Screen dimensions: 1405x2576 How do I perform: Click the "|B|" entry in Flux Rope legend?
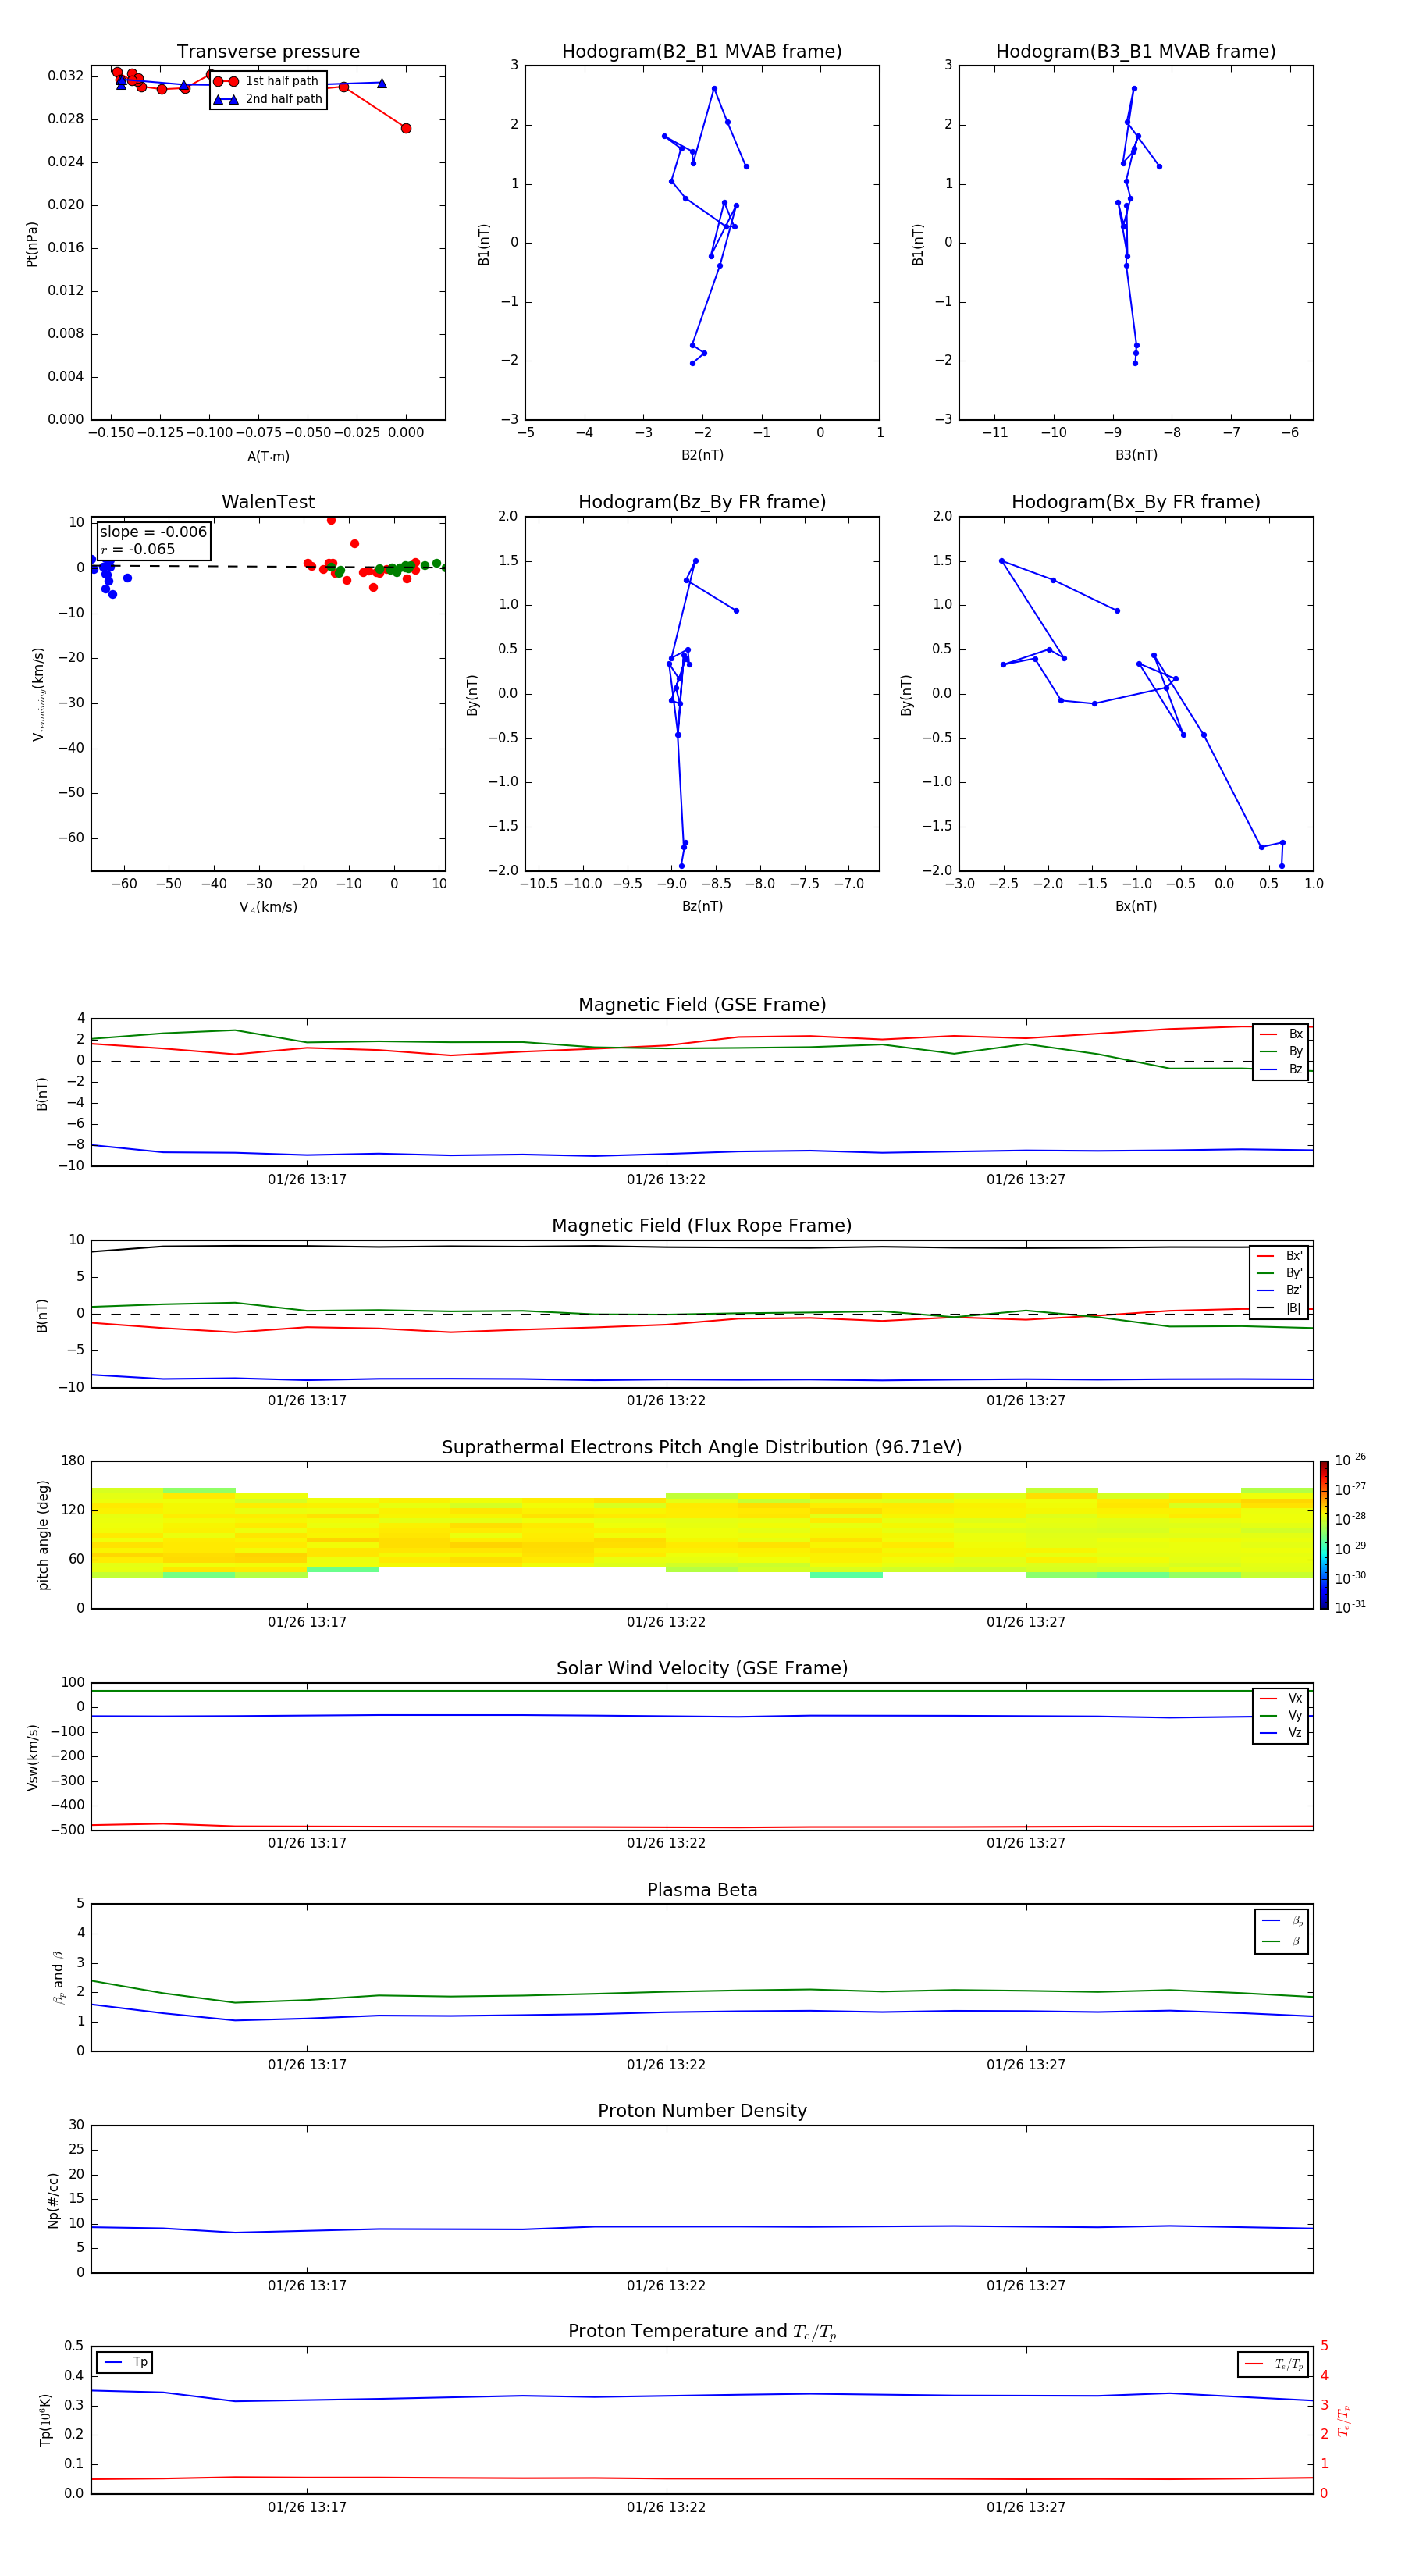1280,1309
